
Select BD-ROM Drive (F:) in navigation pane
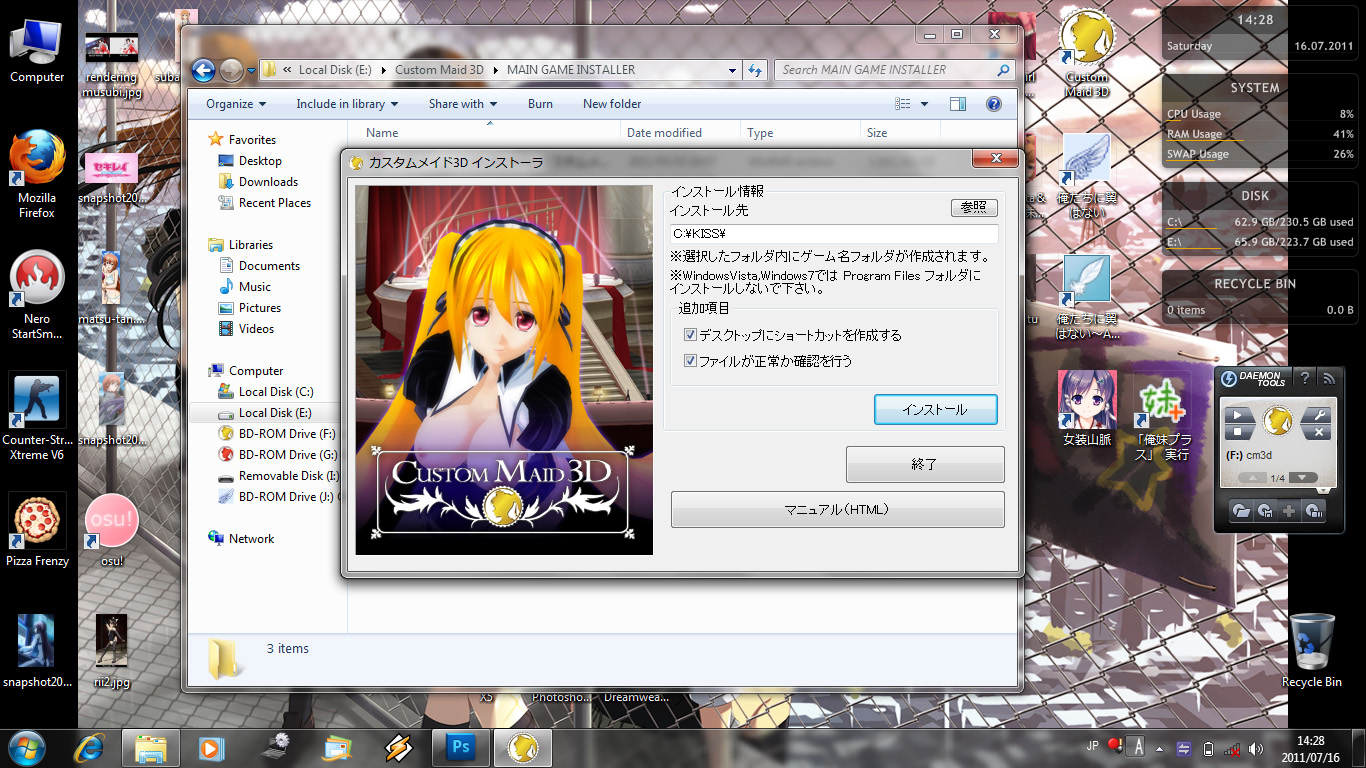point(277,434)
